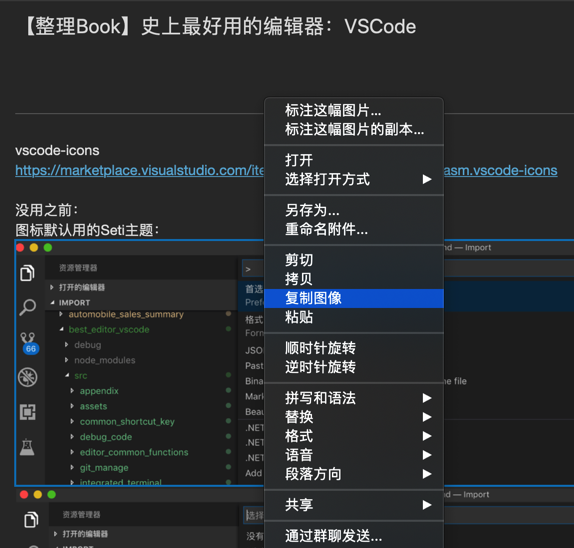This screenshot has height=548, width=574.
Task: Open 选择打开方式 submenu
Action: tap(354, 179)
